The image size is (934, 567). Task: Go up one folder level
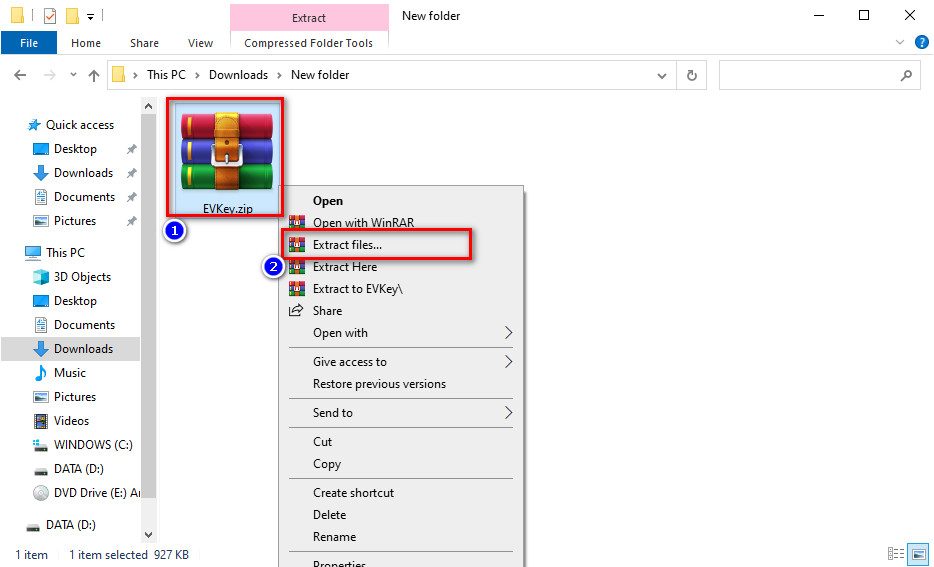[x=94, y=75]
